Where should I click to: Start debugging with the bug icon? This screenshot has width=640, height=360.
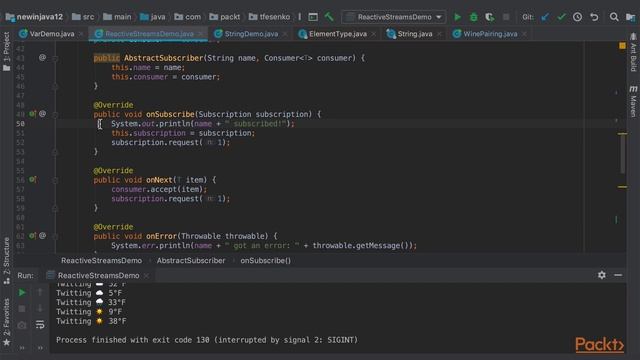click(473, 17)
